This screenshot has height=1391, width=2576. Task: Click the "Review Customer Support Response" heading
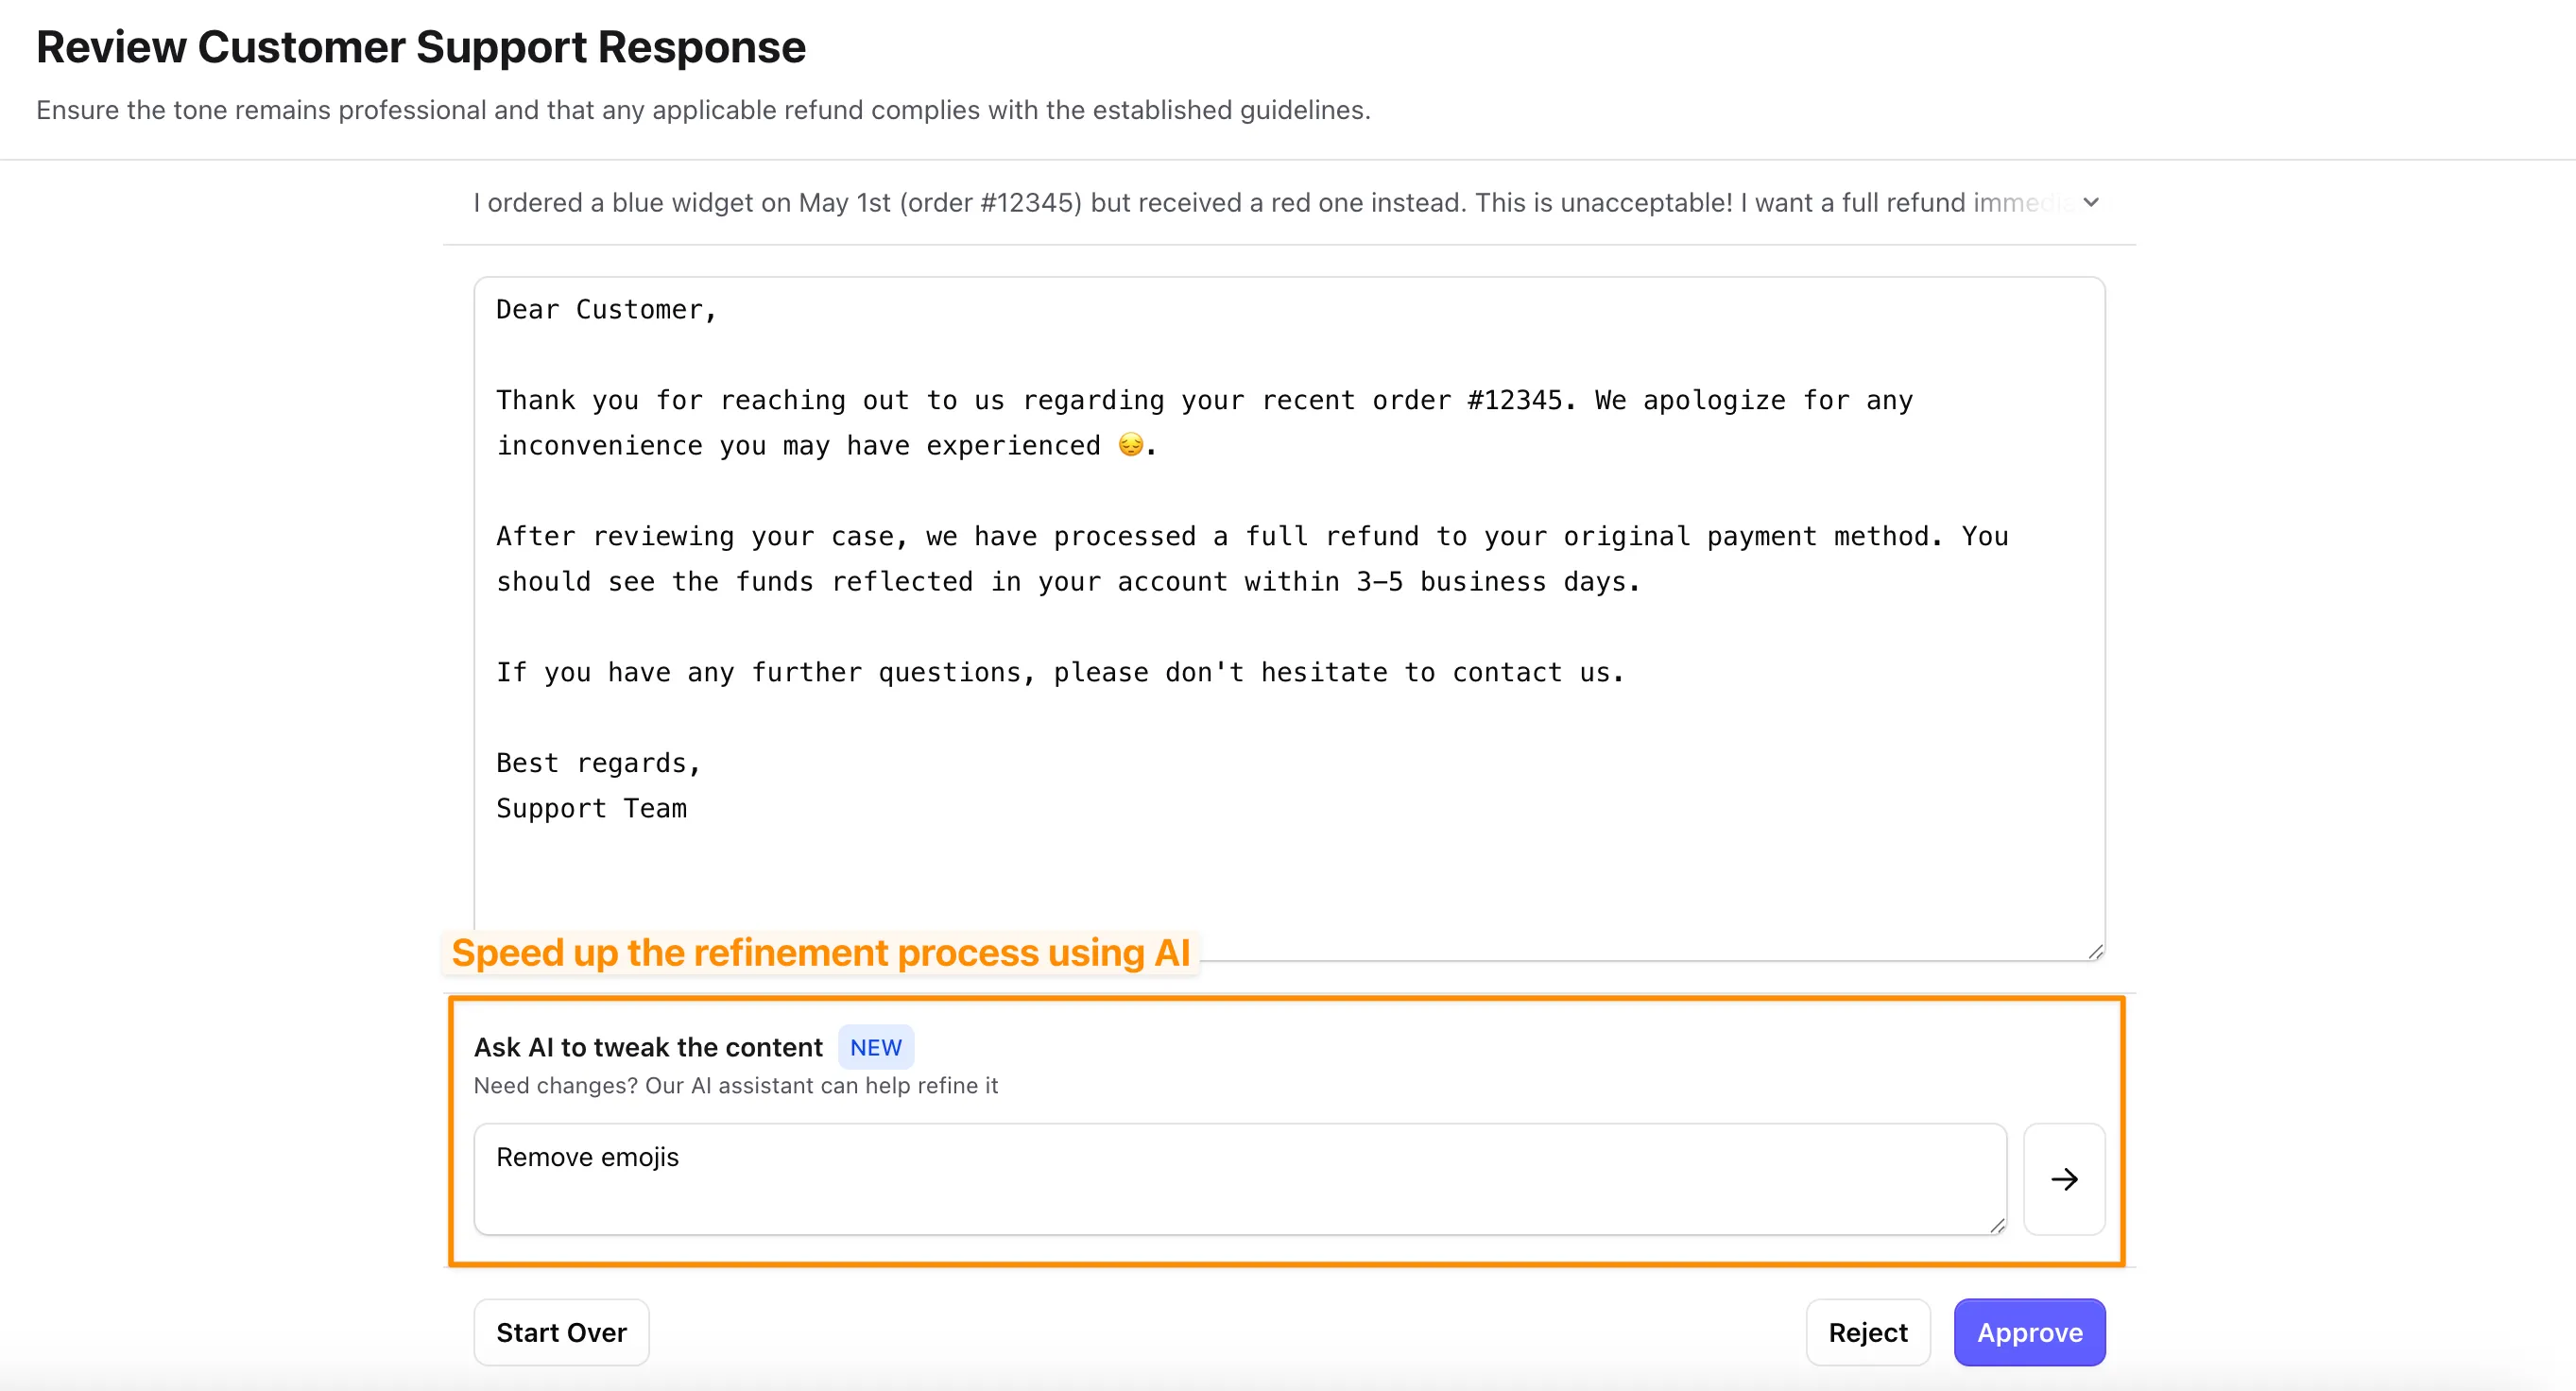click(x=421, y=47)
